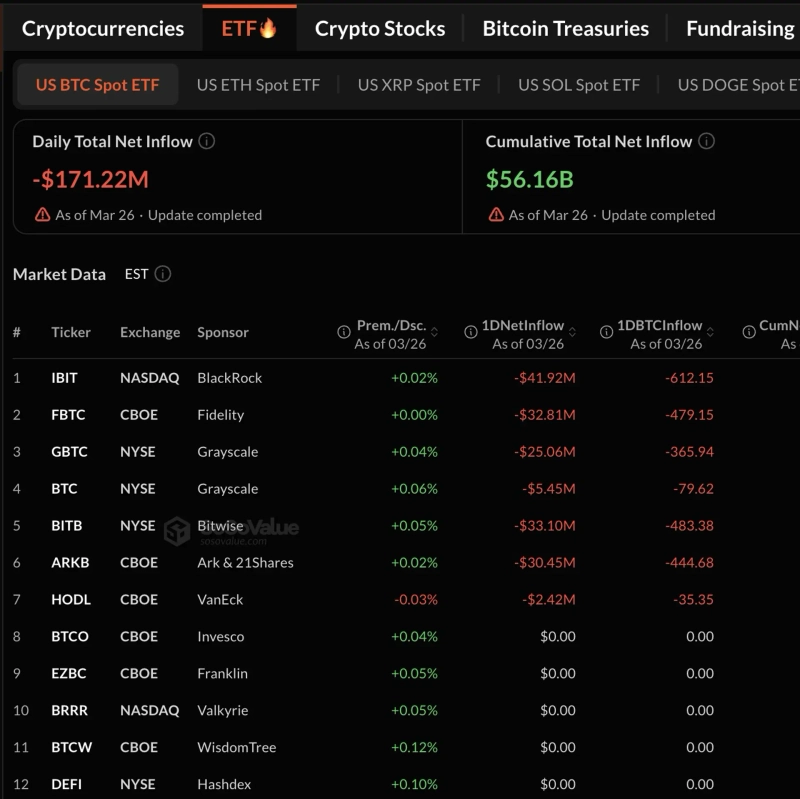Screen dimensions: 800x799
Task: Click info icon beside Cumulative Total Net Inflow
Action: click(706, 142)
